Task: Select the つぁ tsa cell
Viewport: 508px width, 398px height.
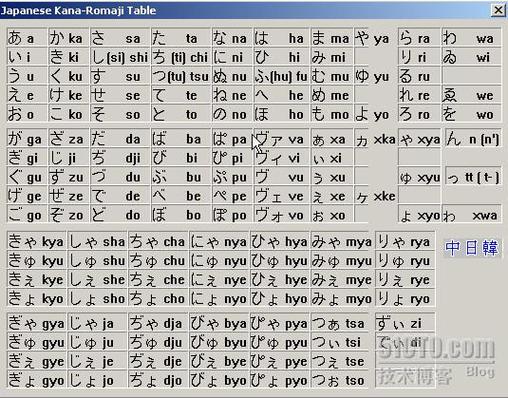Action: [340, 323]
